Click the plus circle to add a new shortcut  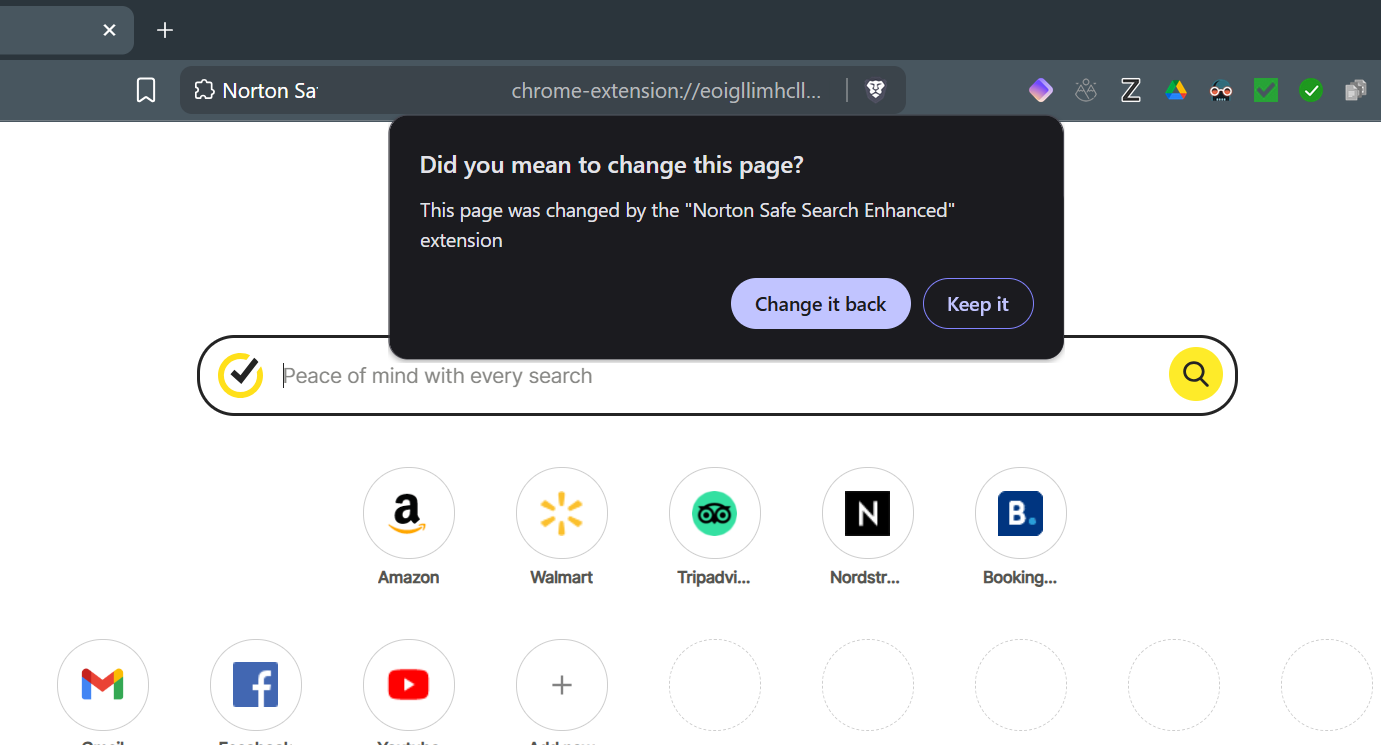562,686
